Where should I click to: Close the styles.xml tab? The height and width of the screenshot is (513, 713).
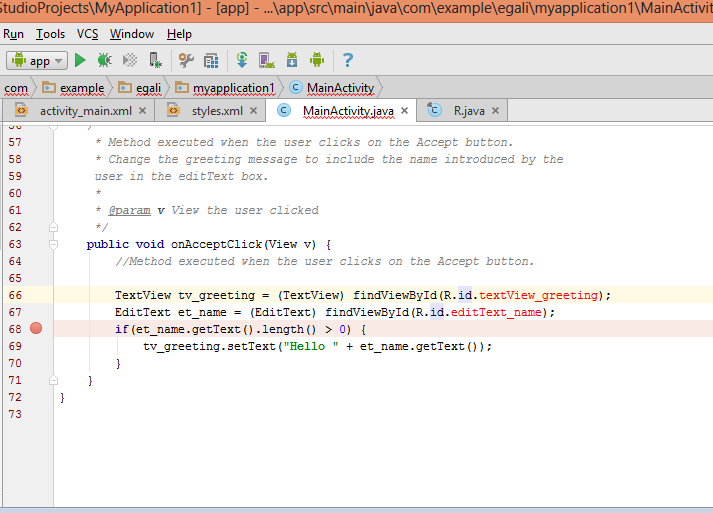253,111
